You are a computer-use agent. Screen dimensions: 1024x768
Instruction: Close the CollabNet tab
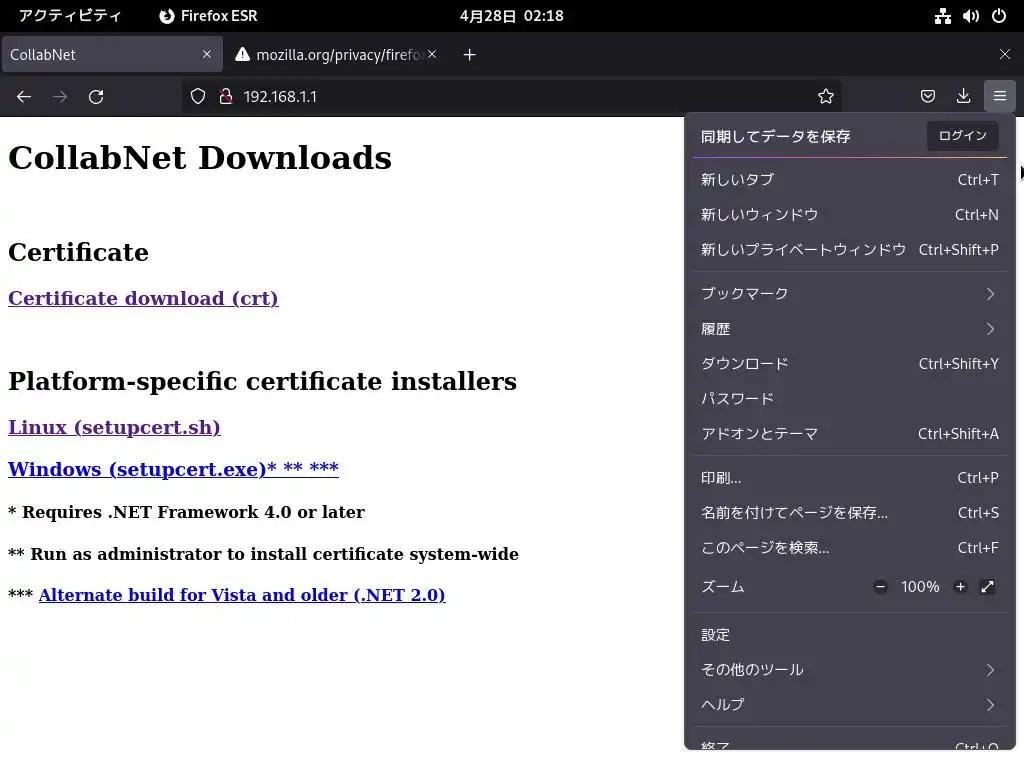(207, 54)
